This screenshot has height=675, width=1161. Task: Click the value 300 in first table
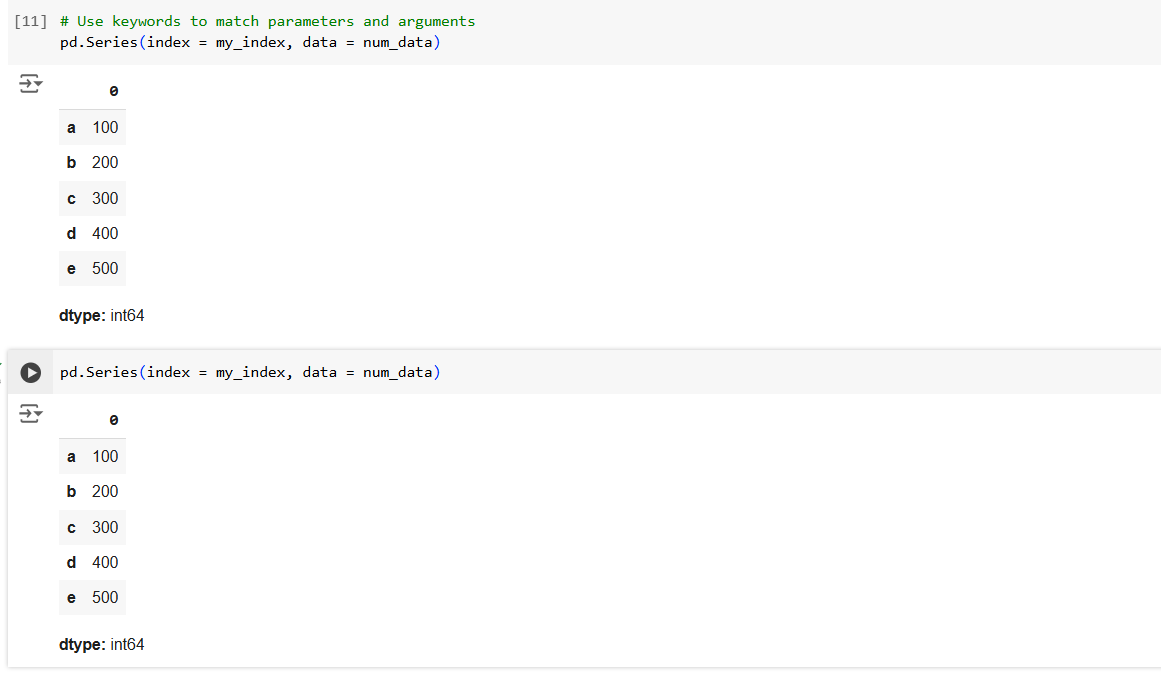(105, 198)
